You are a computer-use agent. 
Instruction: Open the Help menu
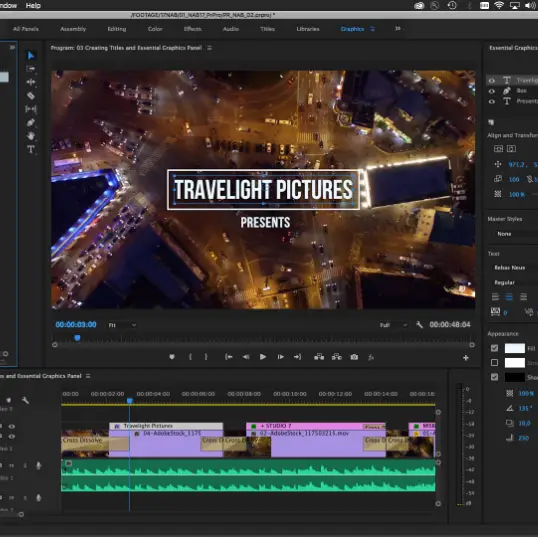click(33, 5)
